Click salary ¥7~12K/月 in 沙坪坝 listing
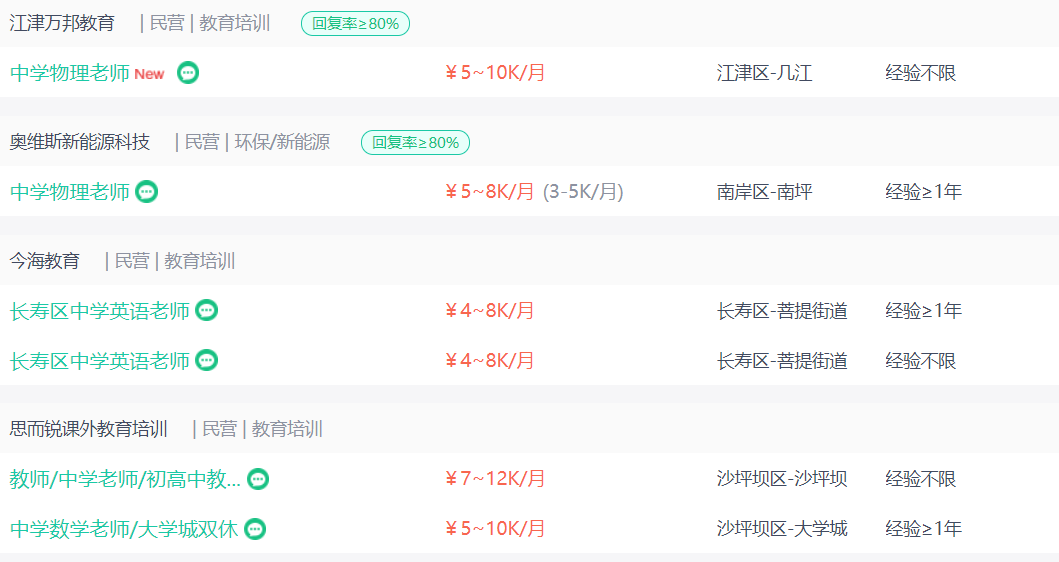Viewport: 1059px width, 562px height. pyautogui.click(x=495, y=479)
